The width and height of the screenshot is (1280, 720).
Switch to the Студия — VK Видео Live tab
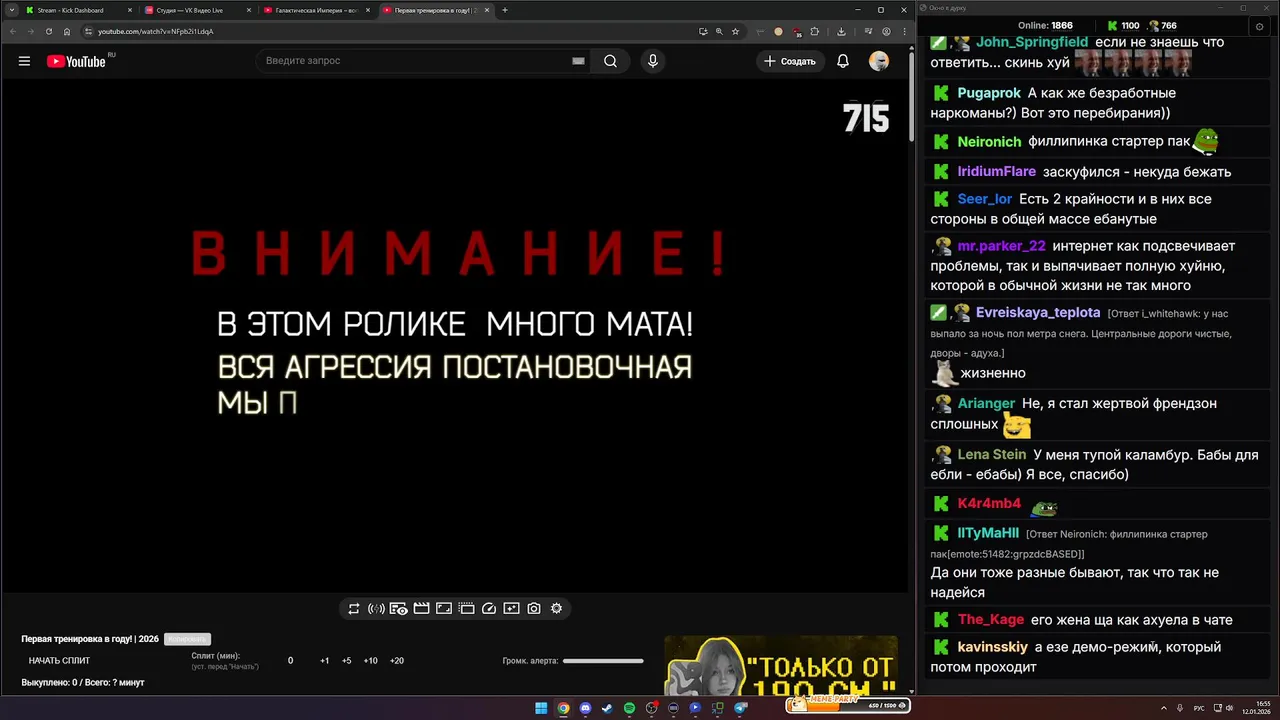[197, 10]
